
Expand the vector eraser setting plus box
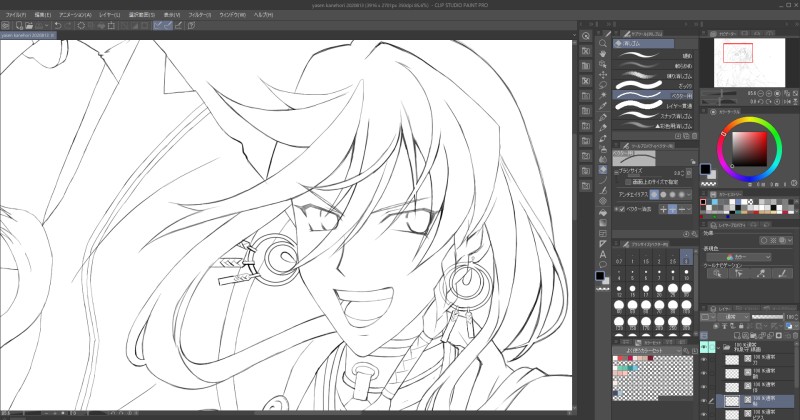pos(616,209)
